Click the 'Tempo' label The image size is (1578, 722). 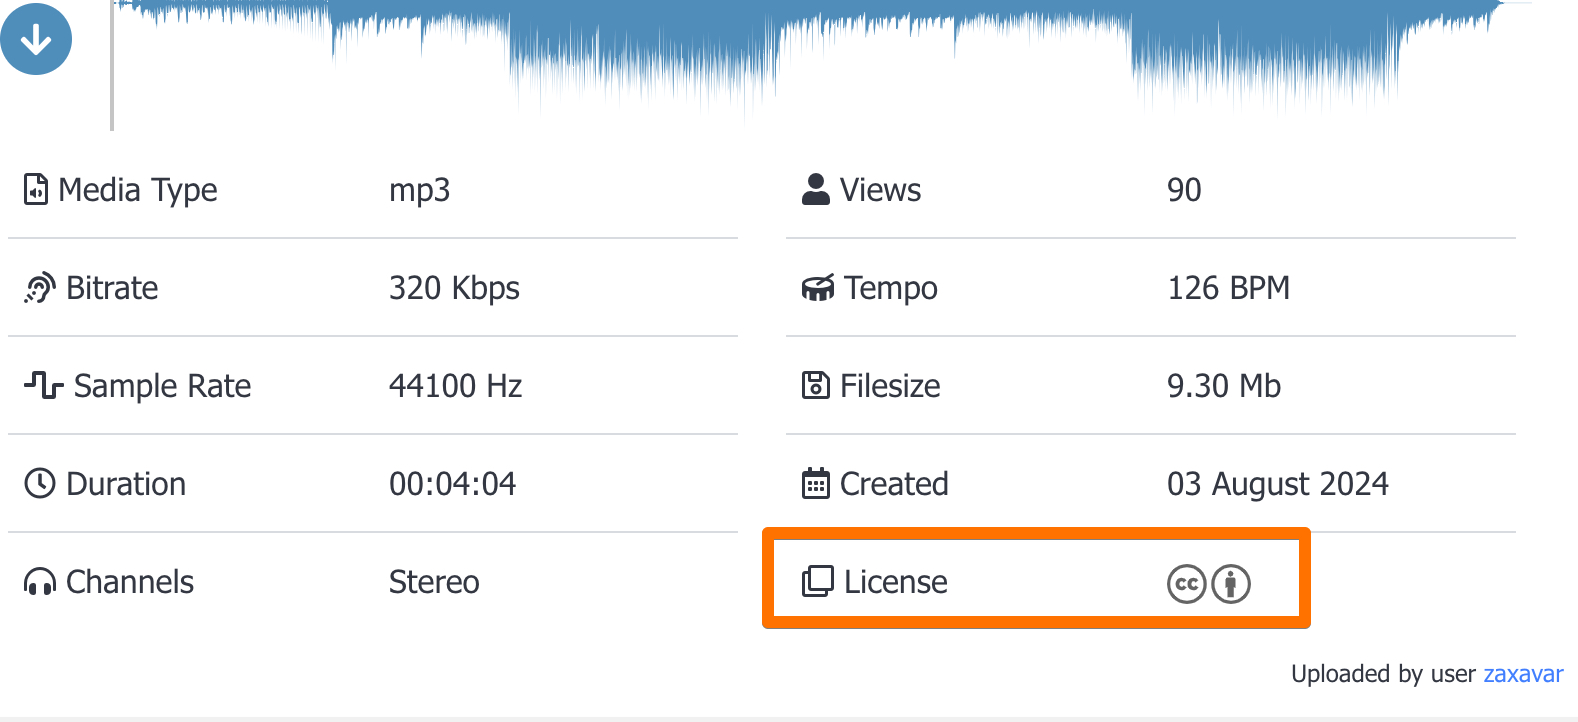tap(891, 288)
